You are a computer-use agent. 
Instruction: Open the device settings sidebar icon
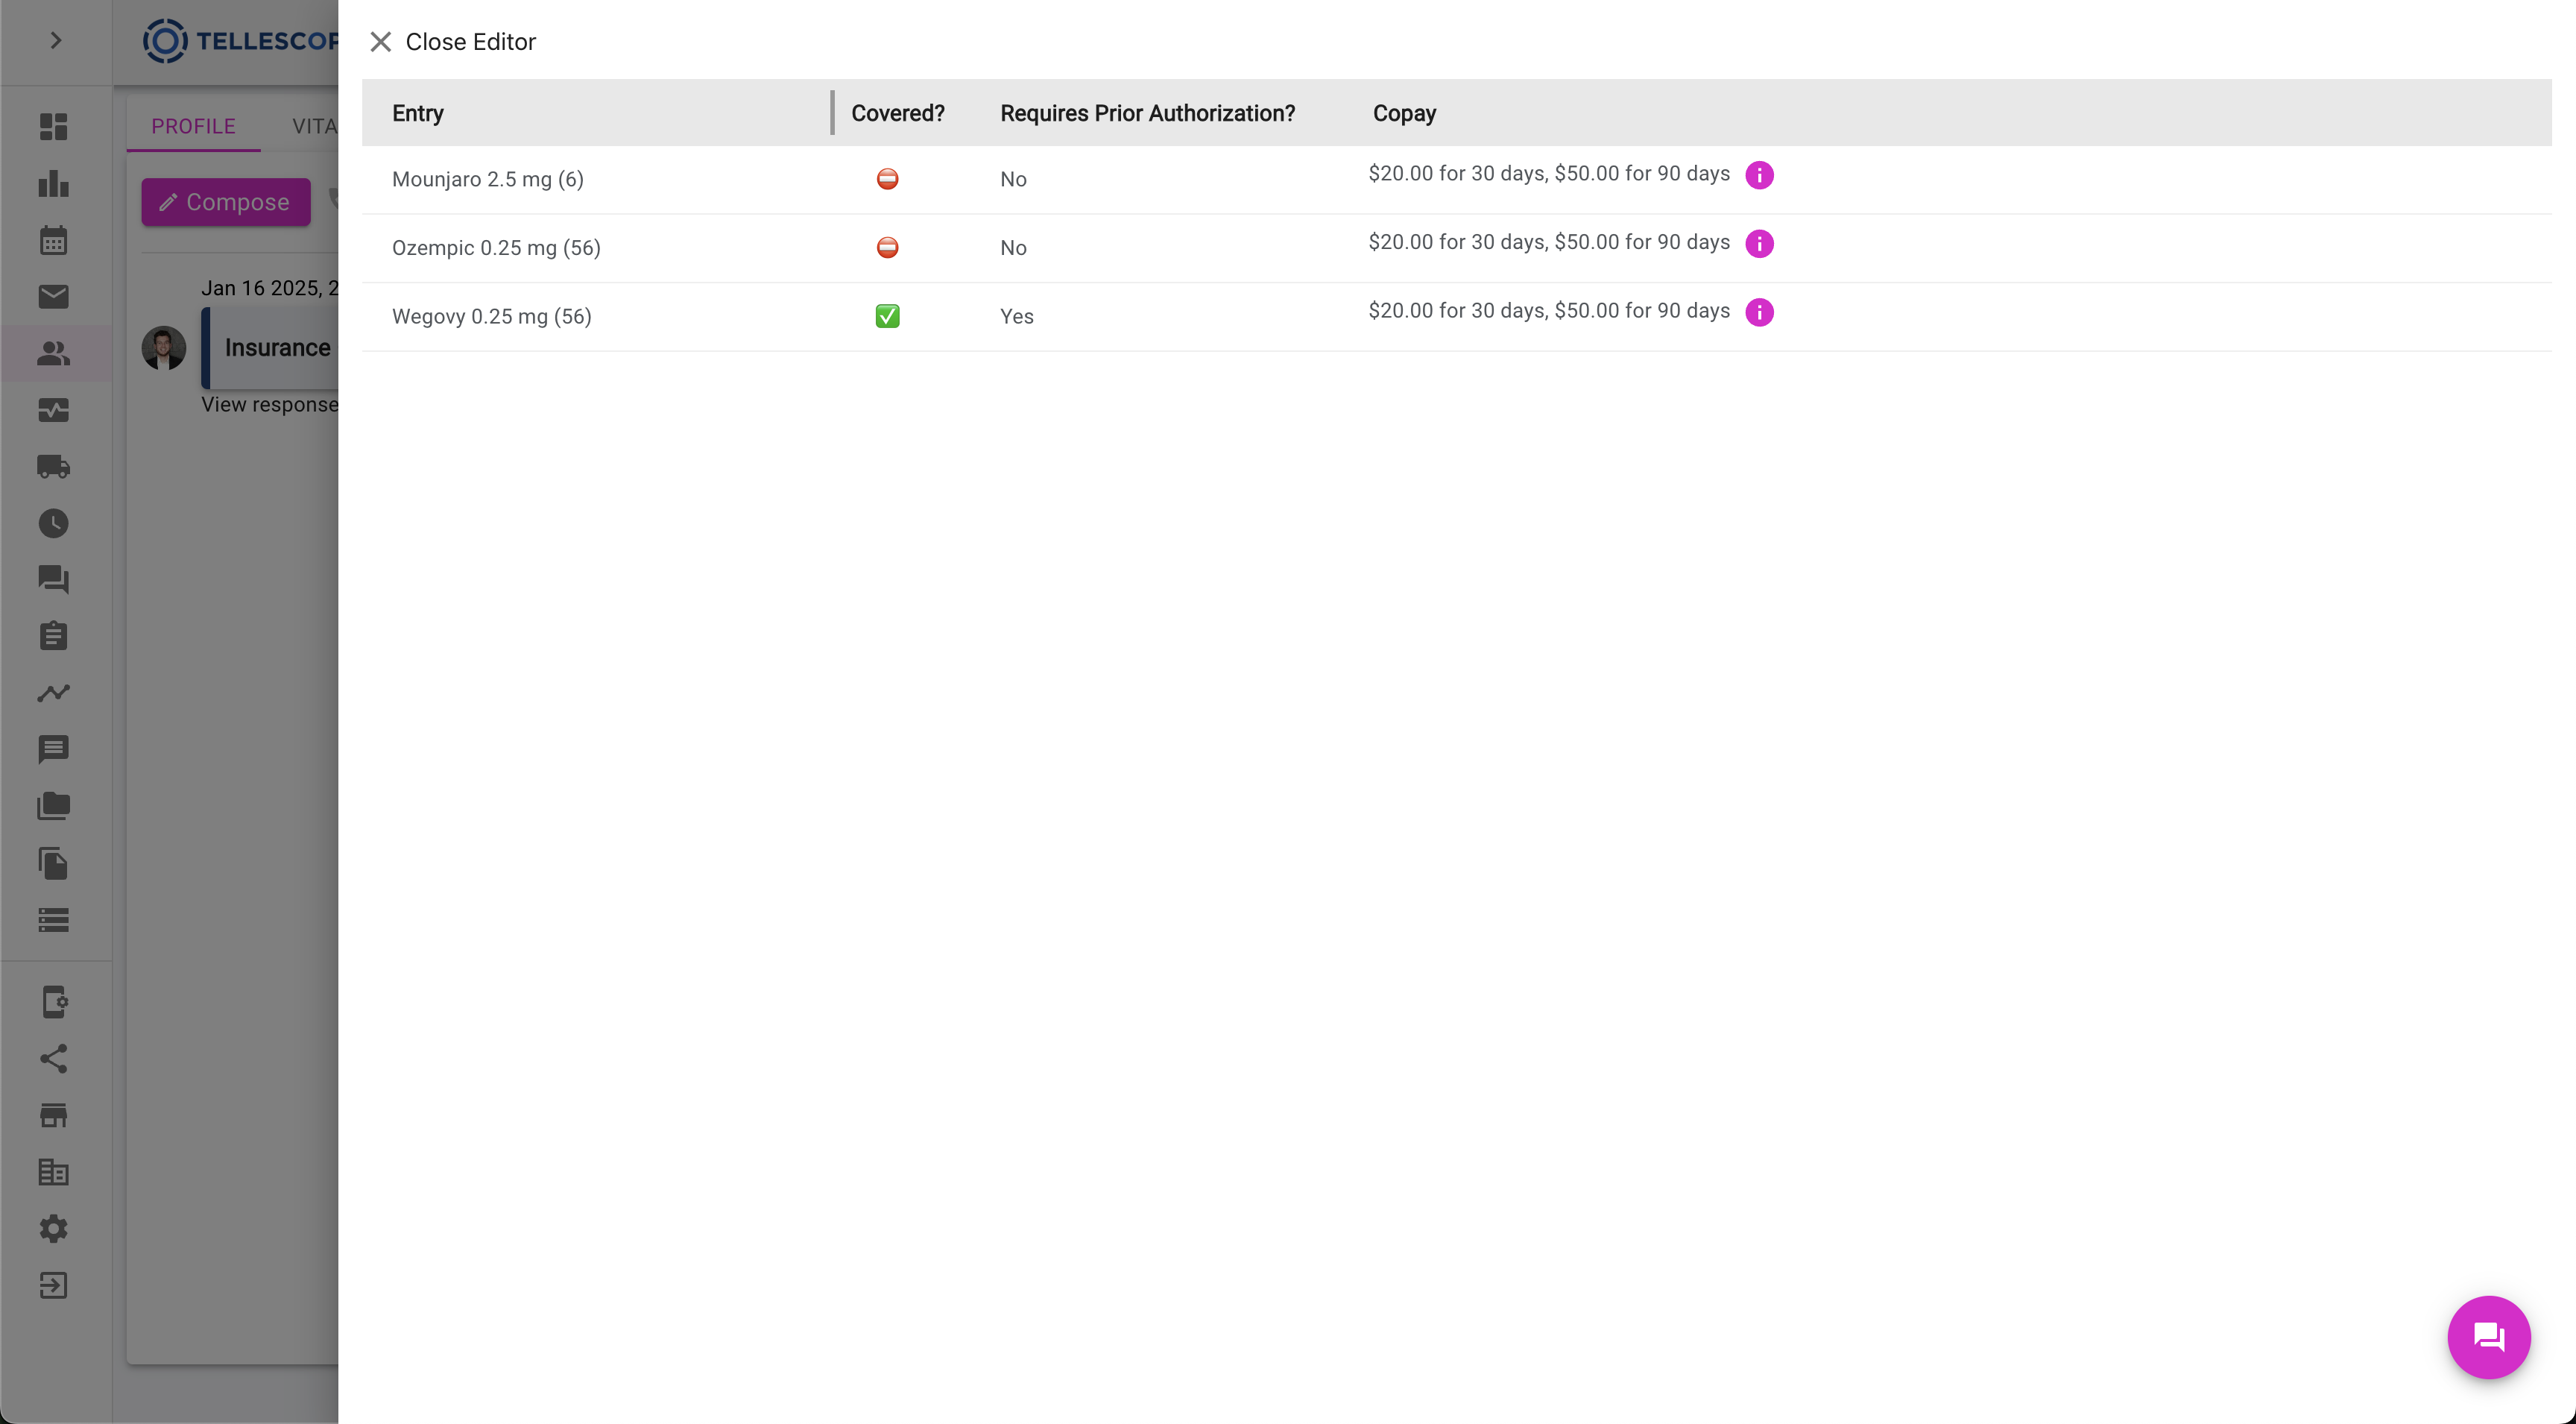tap(54, 1002)
